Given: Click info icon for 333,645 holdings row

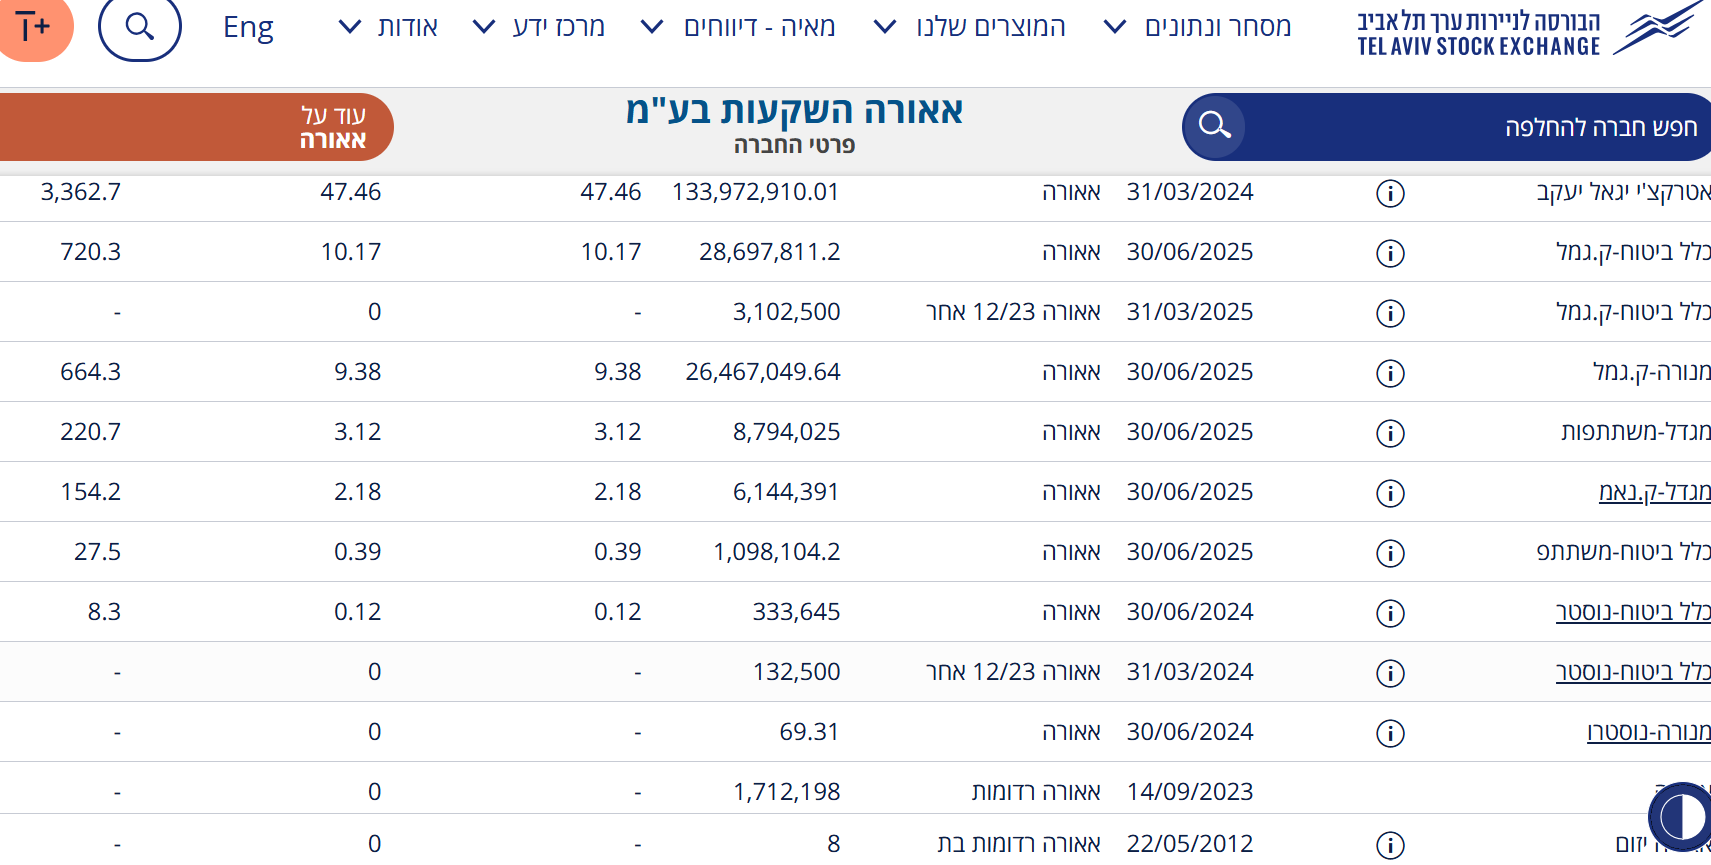Looking at the screenshot, I should click(1390, 613).
